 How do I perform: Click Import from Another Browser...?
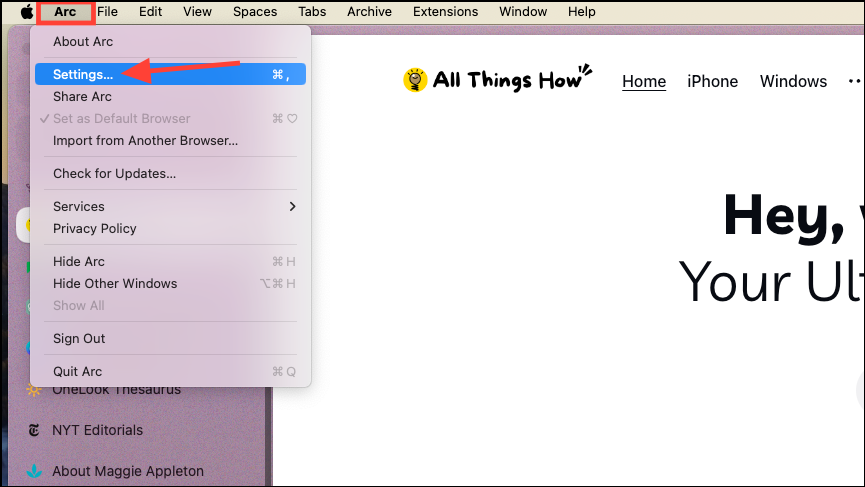[170, 141]
